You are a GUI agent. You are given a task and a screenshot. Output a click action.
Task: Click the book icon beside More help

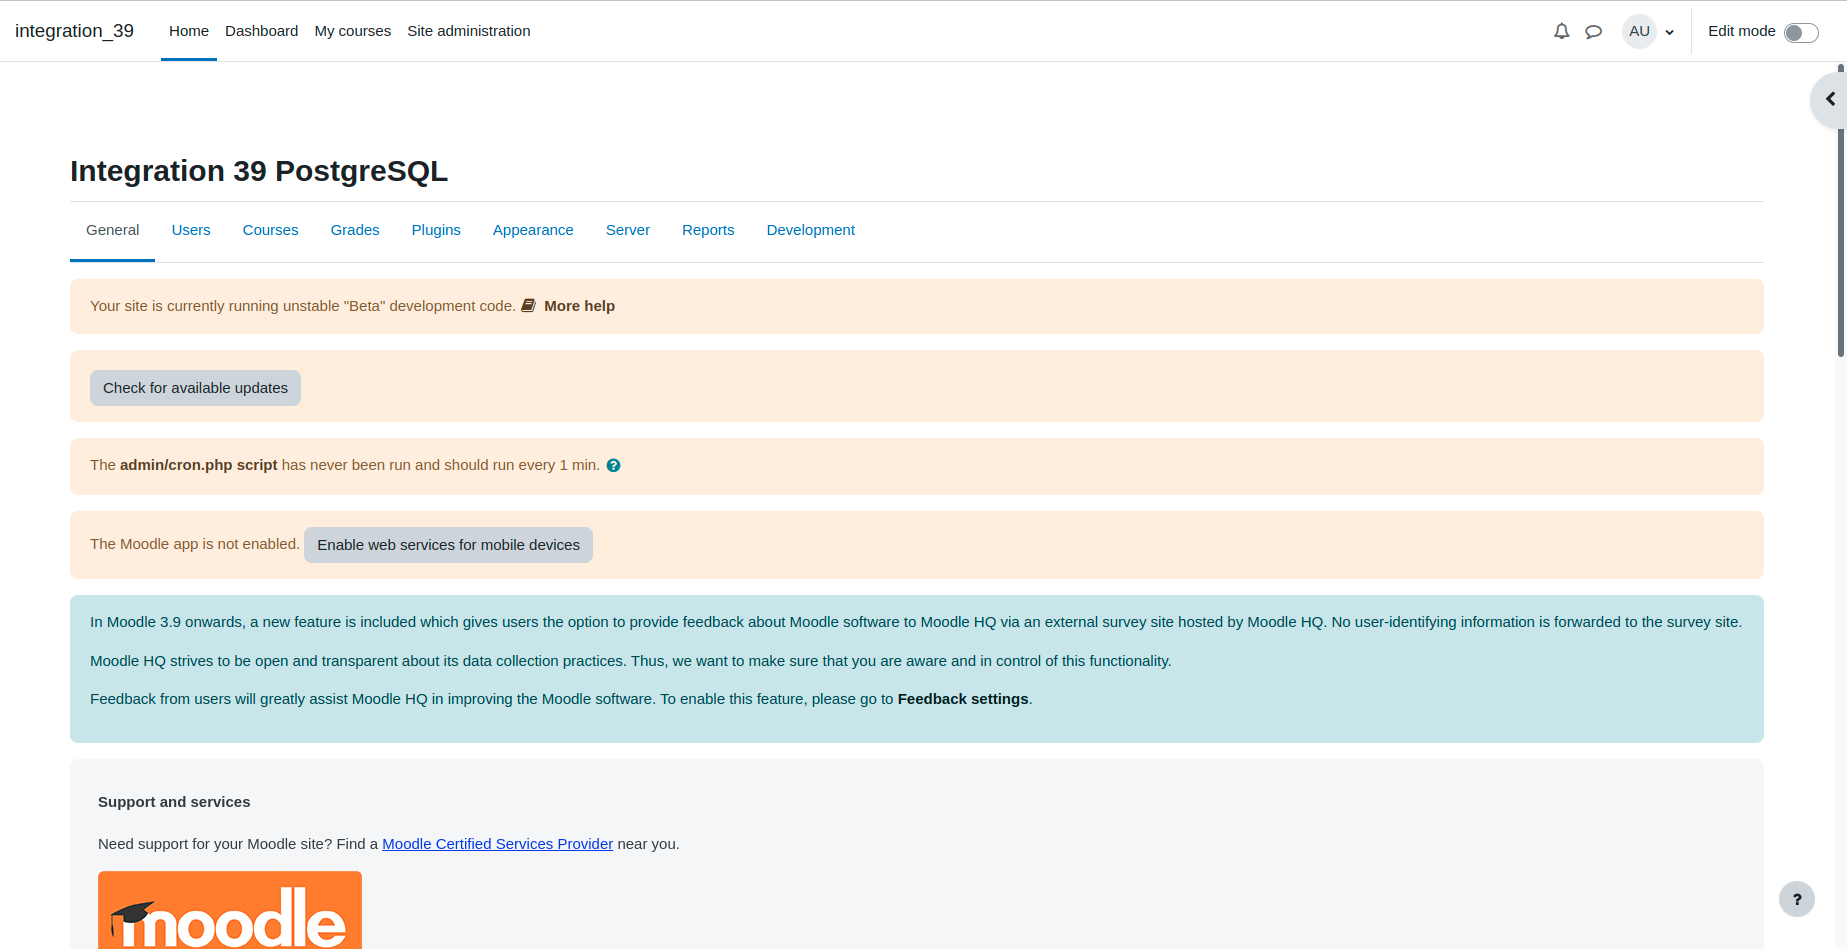528,305
